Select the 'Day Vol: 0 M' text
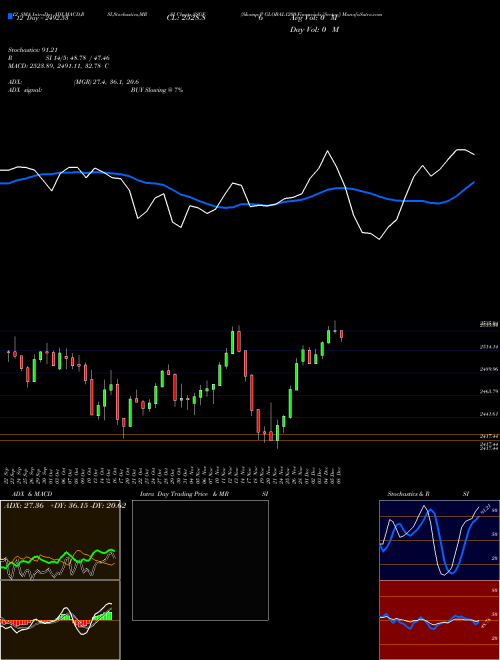The height and width of the screenshot is (660, 500). (x=314, y=30)
